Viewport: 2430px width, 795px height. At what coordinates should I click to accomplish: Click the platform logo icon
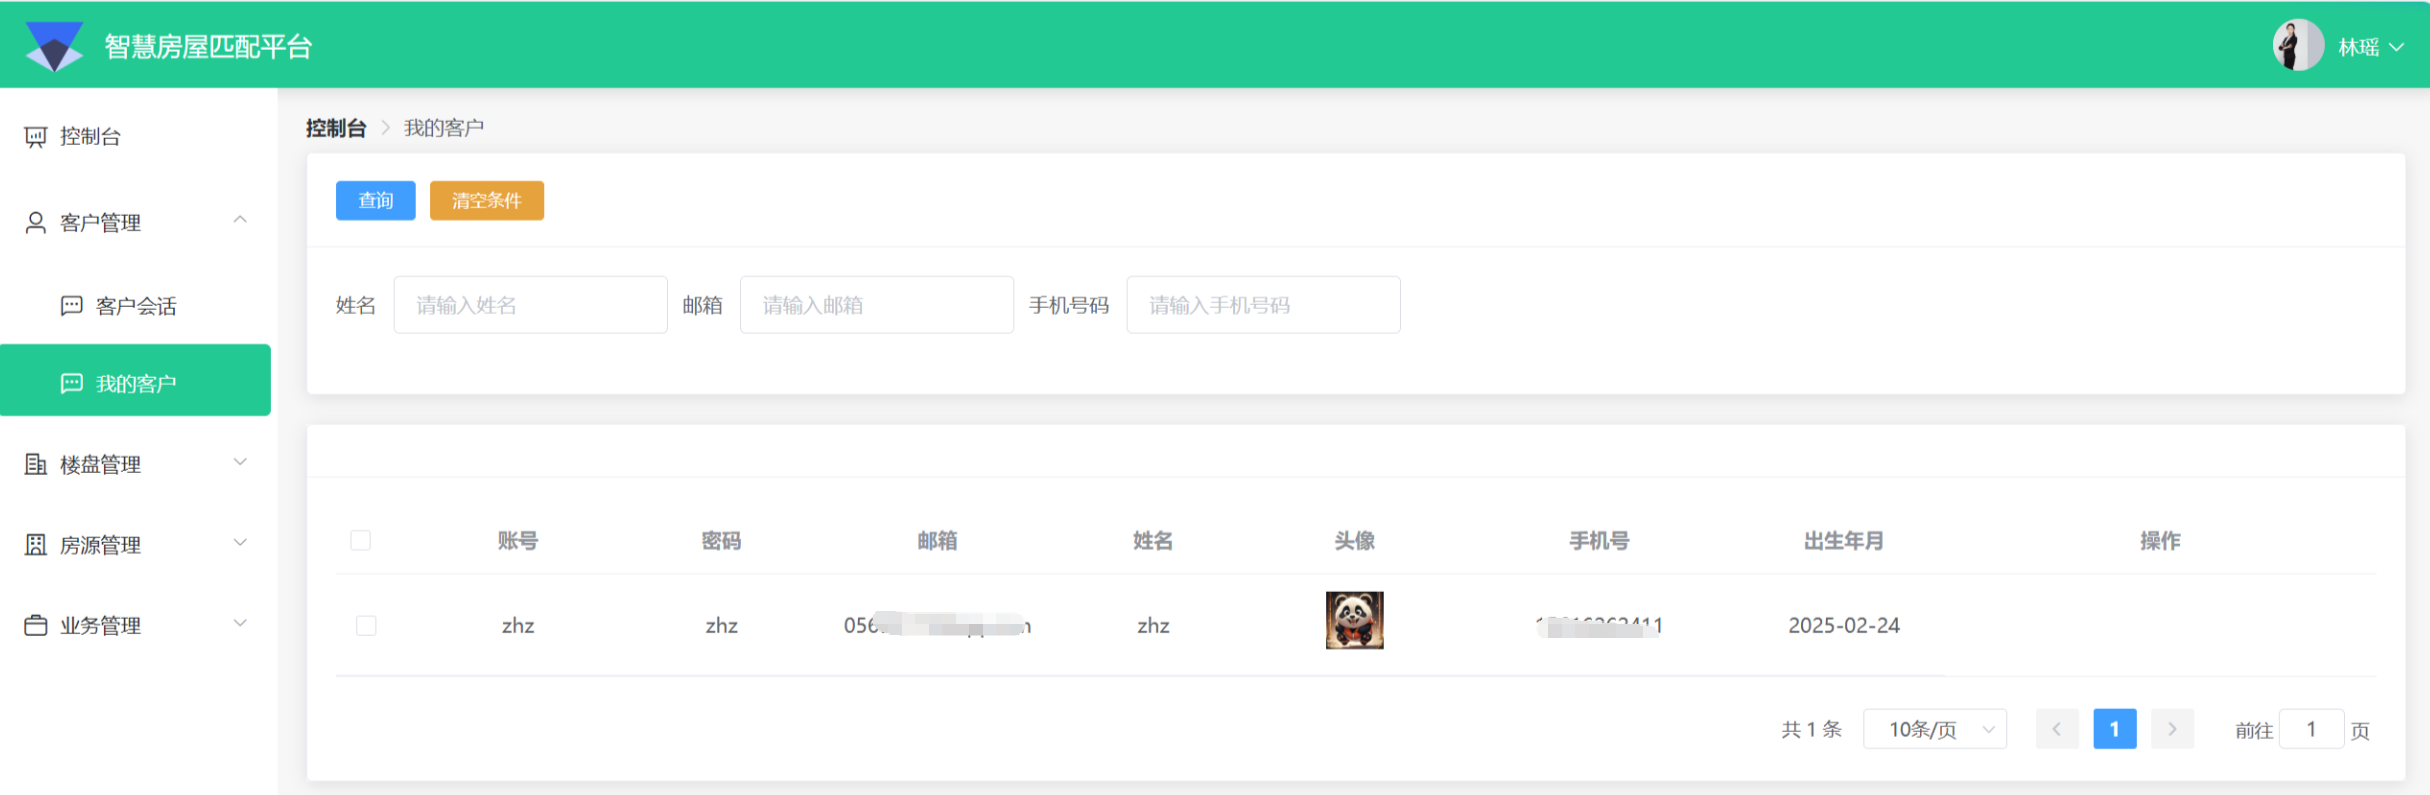pos(54,46)
